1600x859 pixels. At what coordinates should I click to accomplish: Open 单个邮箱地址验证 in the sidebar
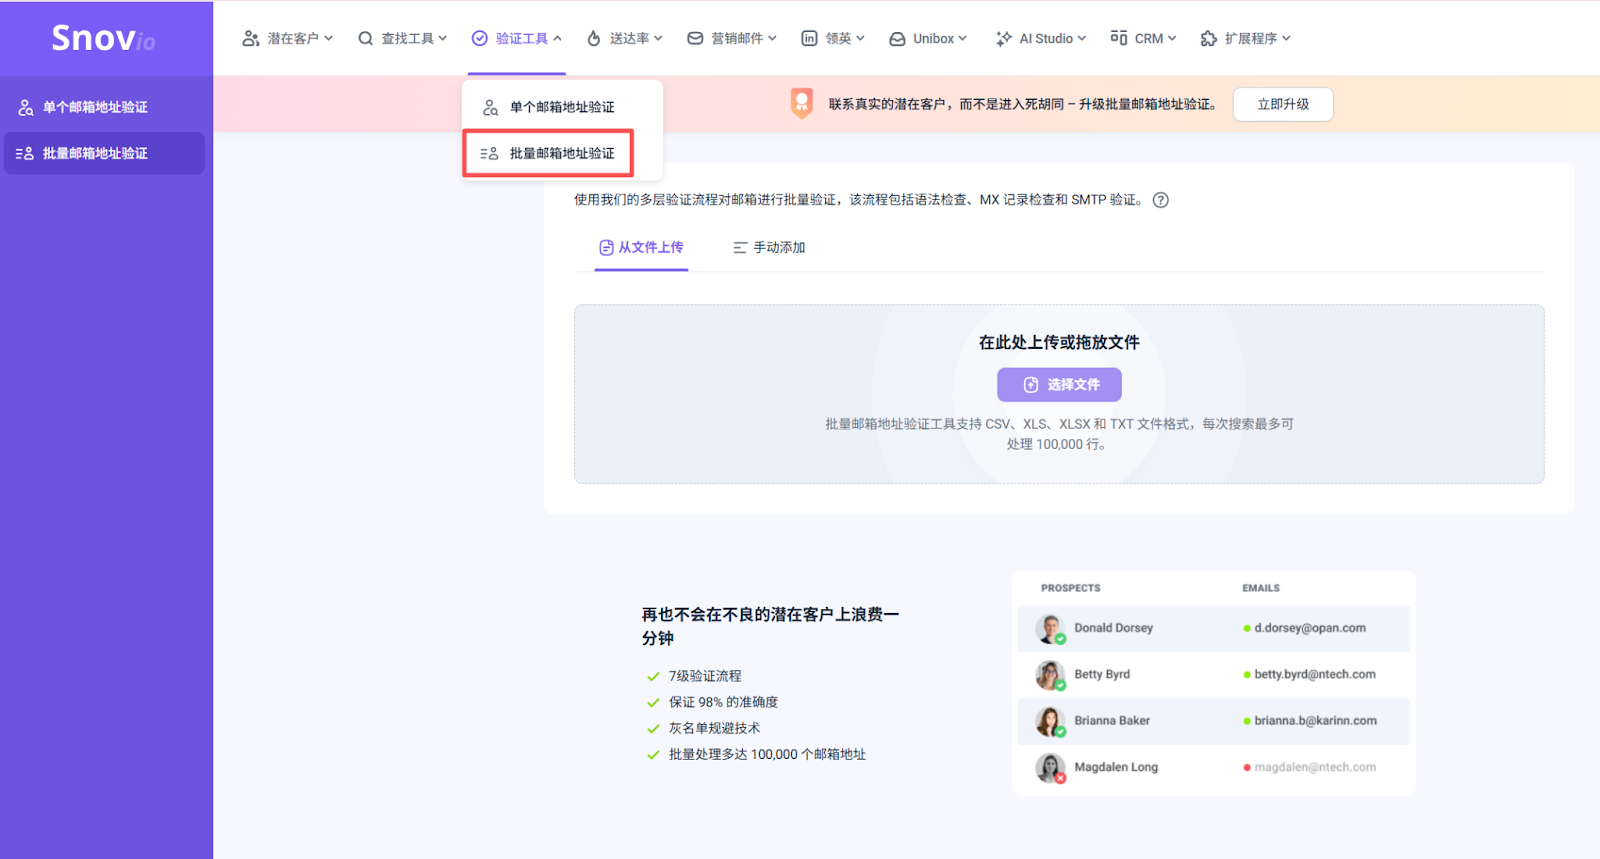pyautogui.click(x=105, y=107)
